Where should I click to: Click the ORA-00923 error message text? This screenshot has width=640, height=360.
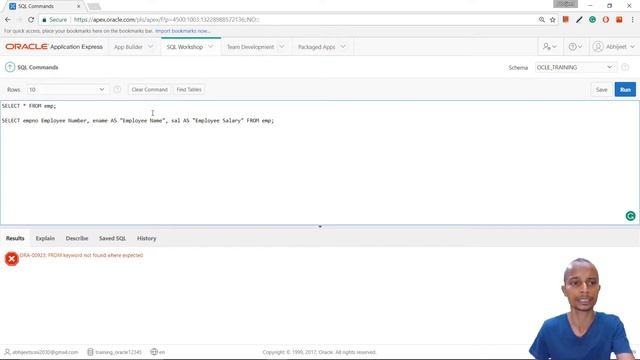tap(81, 255)
